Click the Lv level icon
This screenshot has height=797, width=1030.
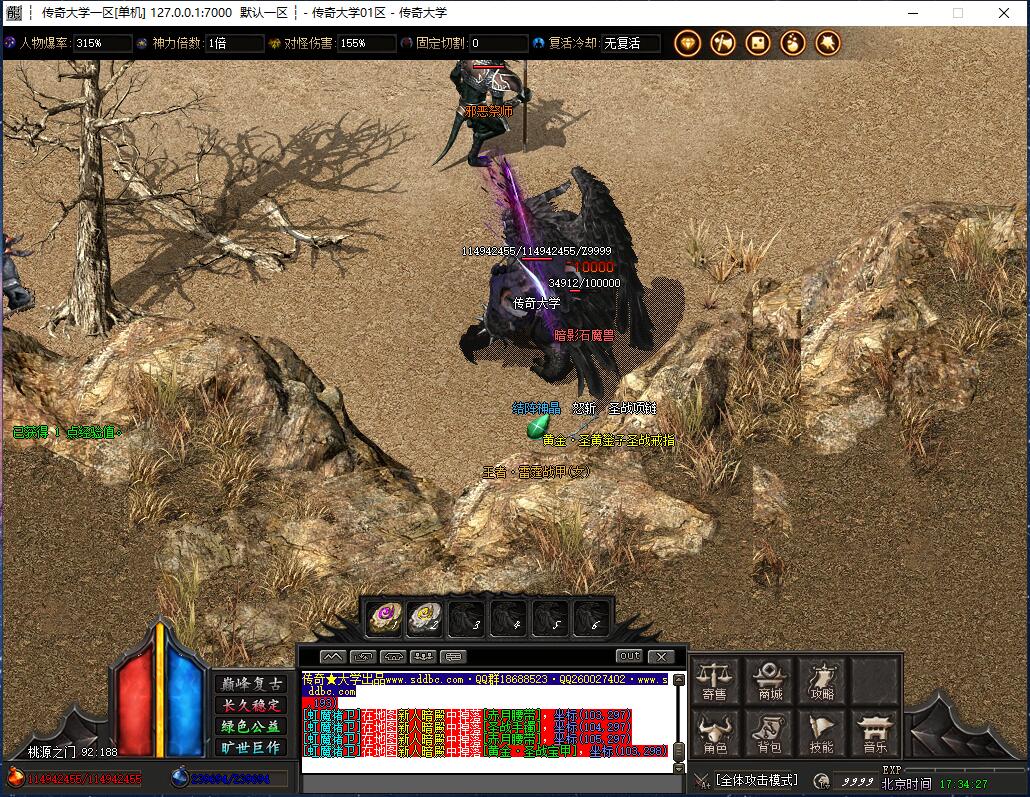click(x=821, y=781)
